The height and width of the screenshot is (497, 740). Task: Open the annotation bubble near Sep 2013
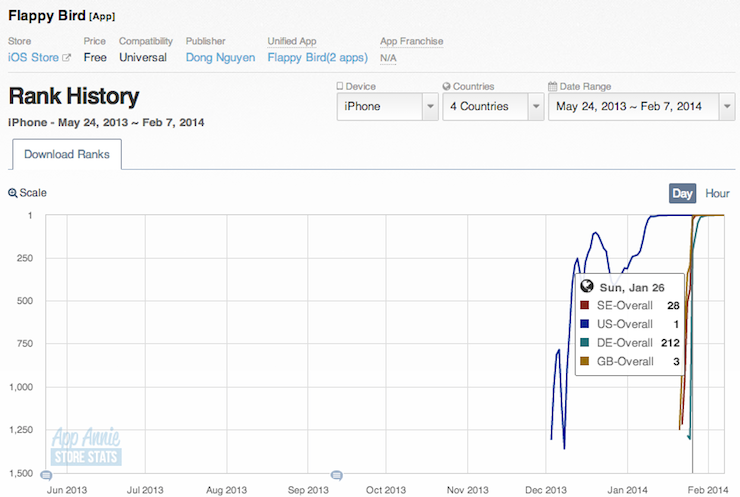pyautogui.click(x=336, y=474)
